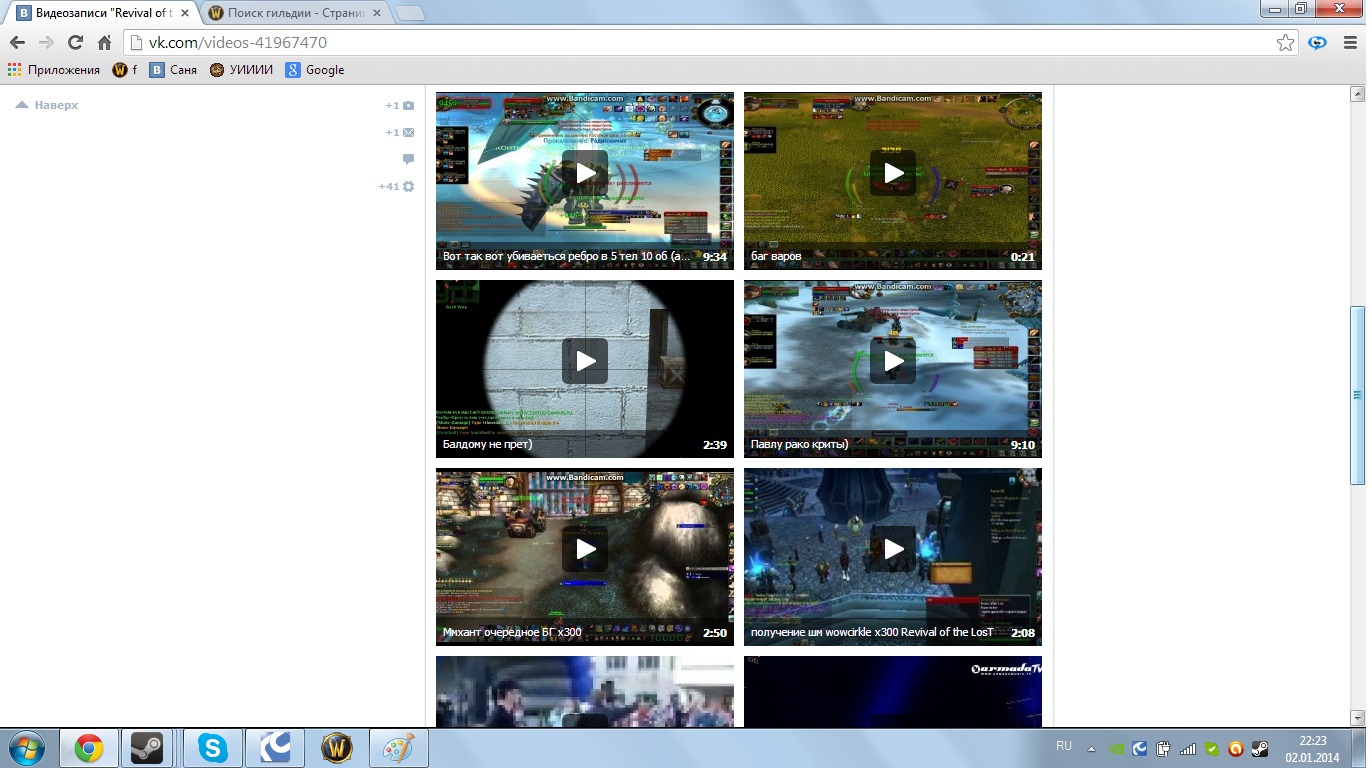The height and width of the screenshot is (768, 1372).
Task: Click the partially visible blurry crowd thumbnail
Action: point(585,691)
